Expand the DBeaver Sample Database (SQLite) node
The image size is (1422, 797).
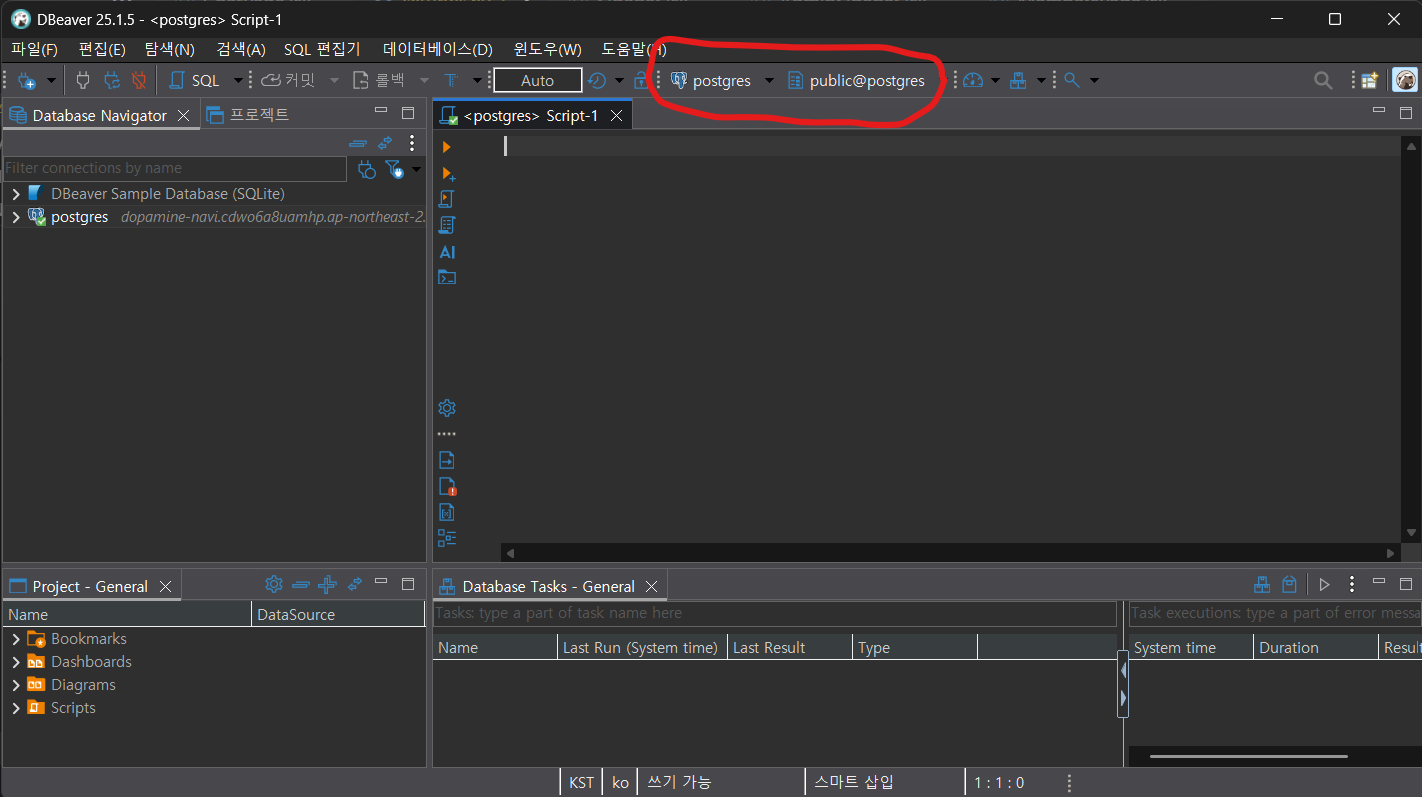(16, 193)
